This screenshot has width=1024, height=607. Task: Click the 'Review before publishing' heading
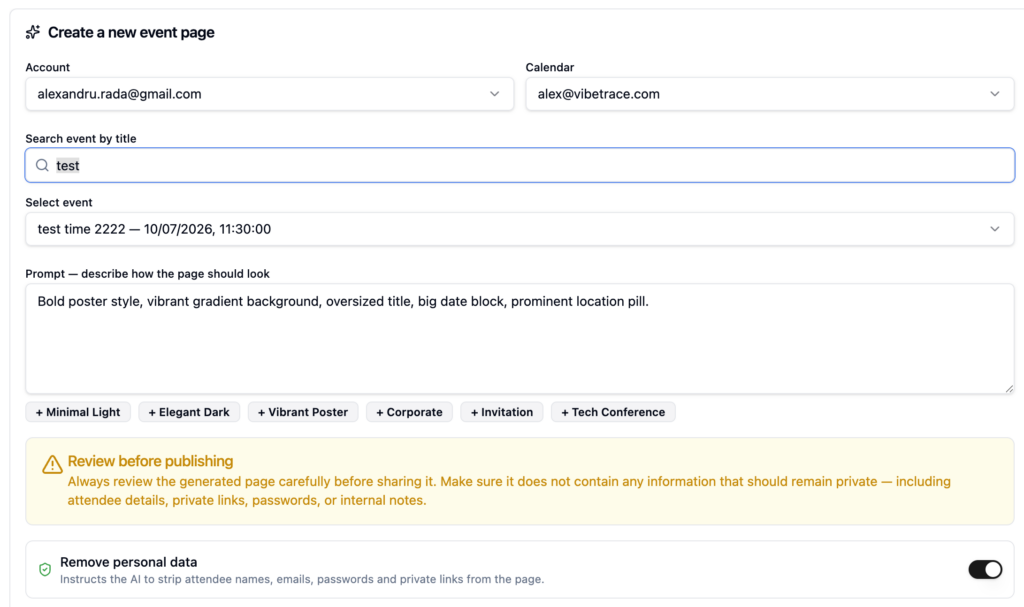coord(150,461)
